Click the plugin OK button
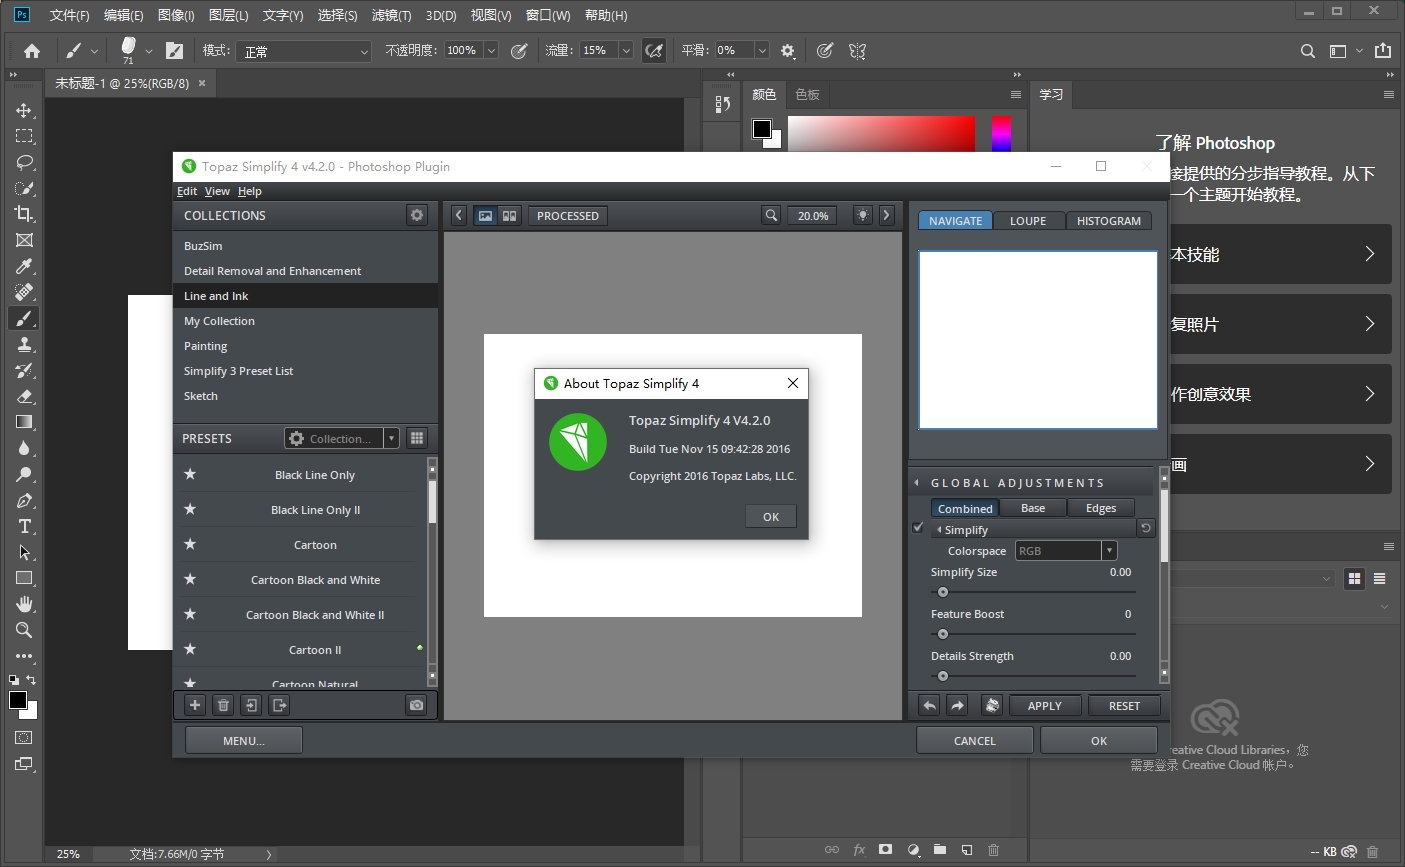 pos(1099,741)
